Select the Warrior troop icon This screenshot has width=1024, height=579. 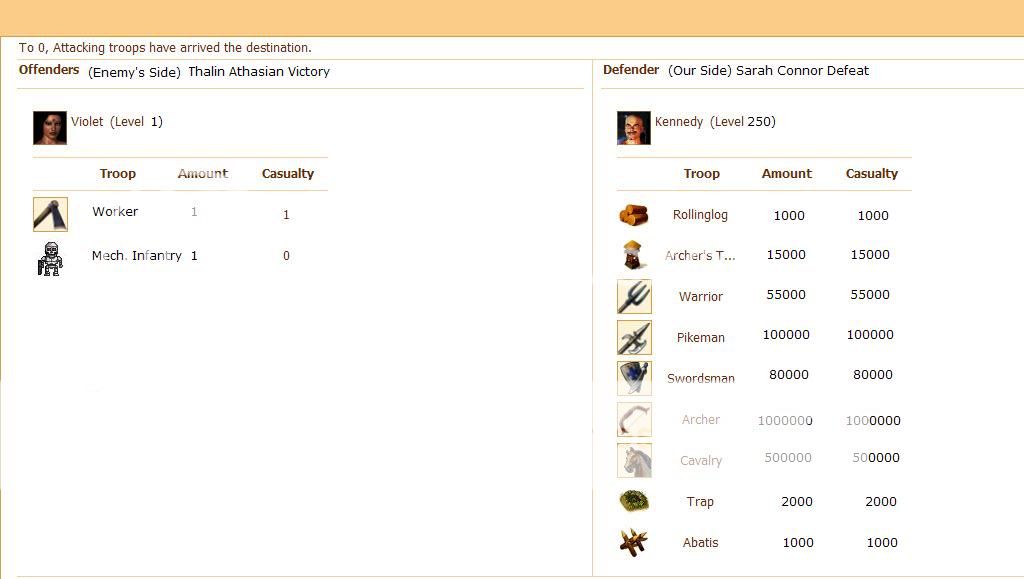tap(634, 297)
